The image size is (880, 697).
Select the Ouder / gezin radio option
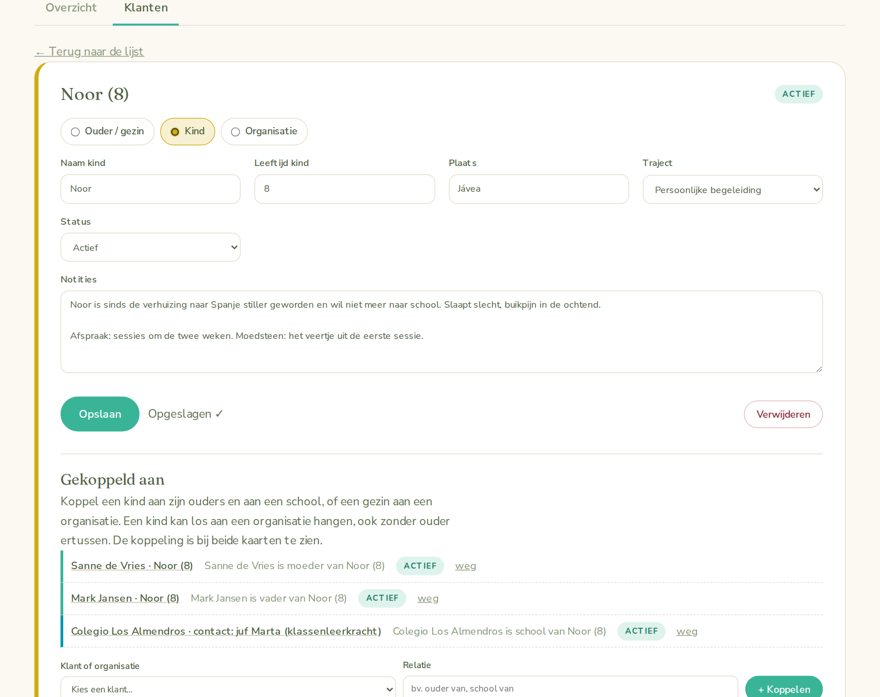[x=107, y=131]
